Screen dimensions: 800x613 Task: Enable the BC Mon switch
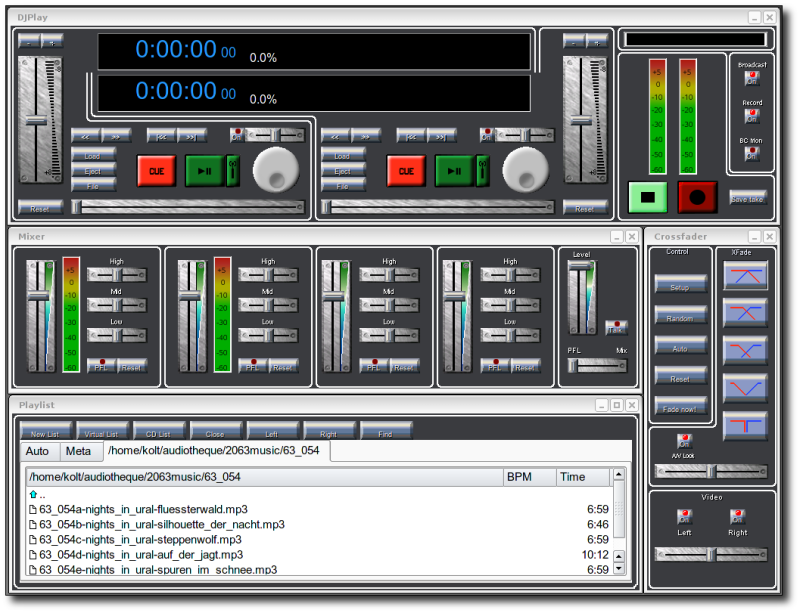[x=751, y=154]
